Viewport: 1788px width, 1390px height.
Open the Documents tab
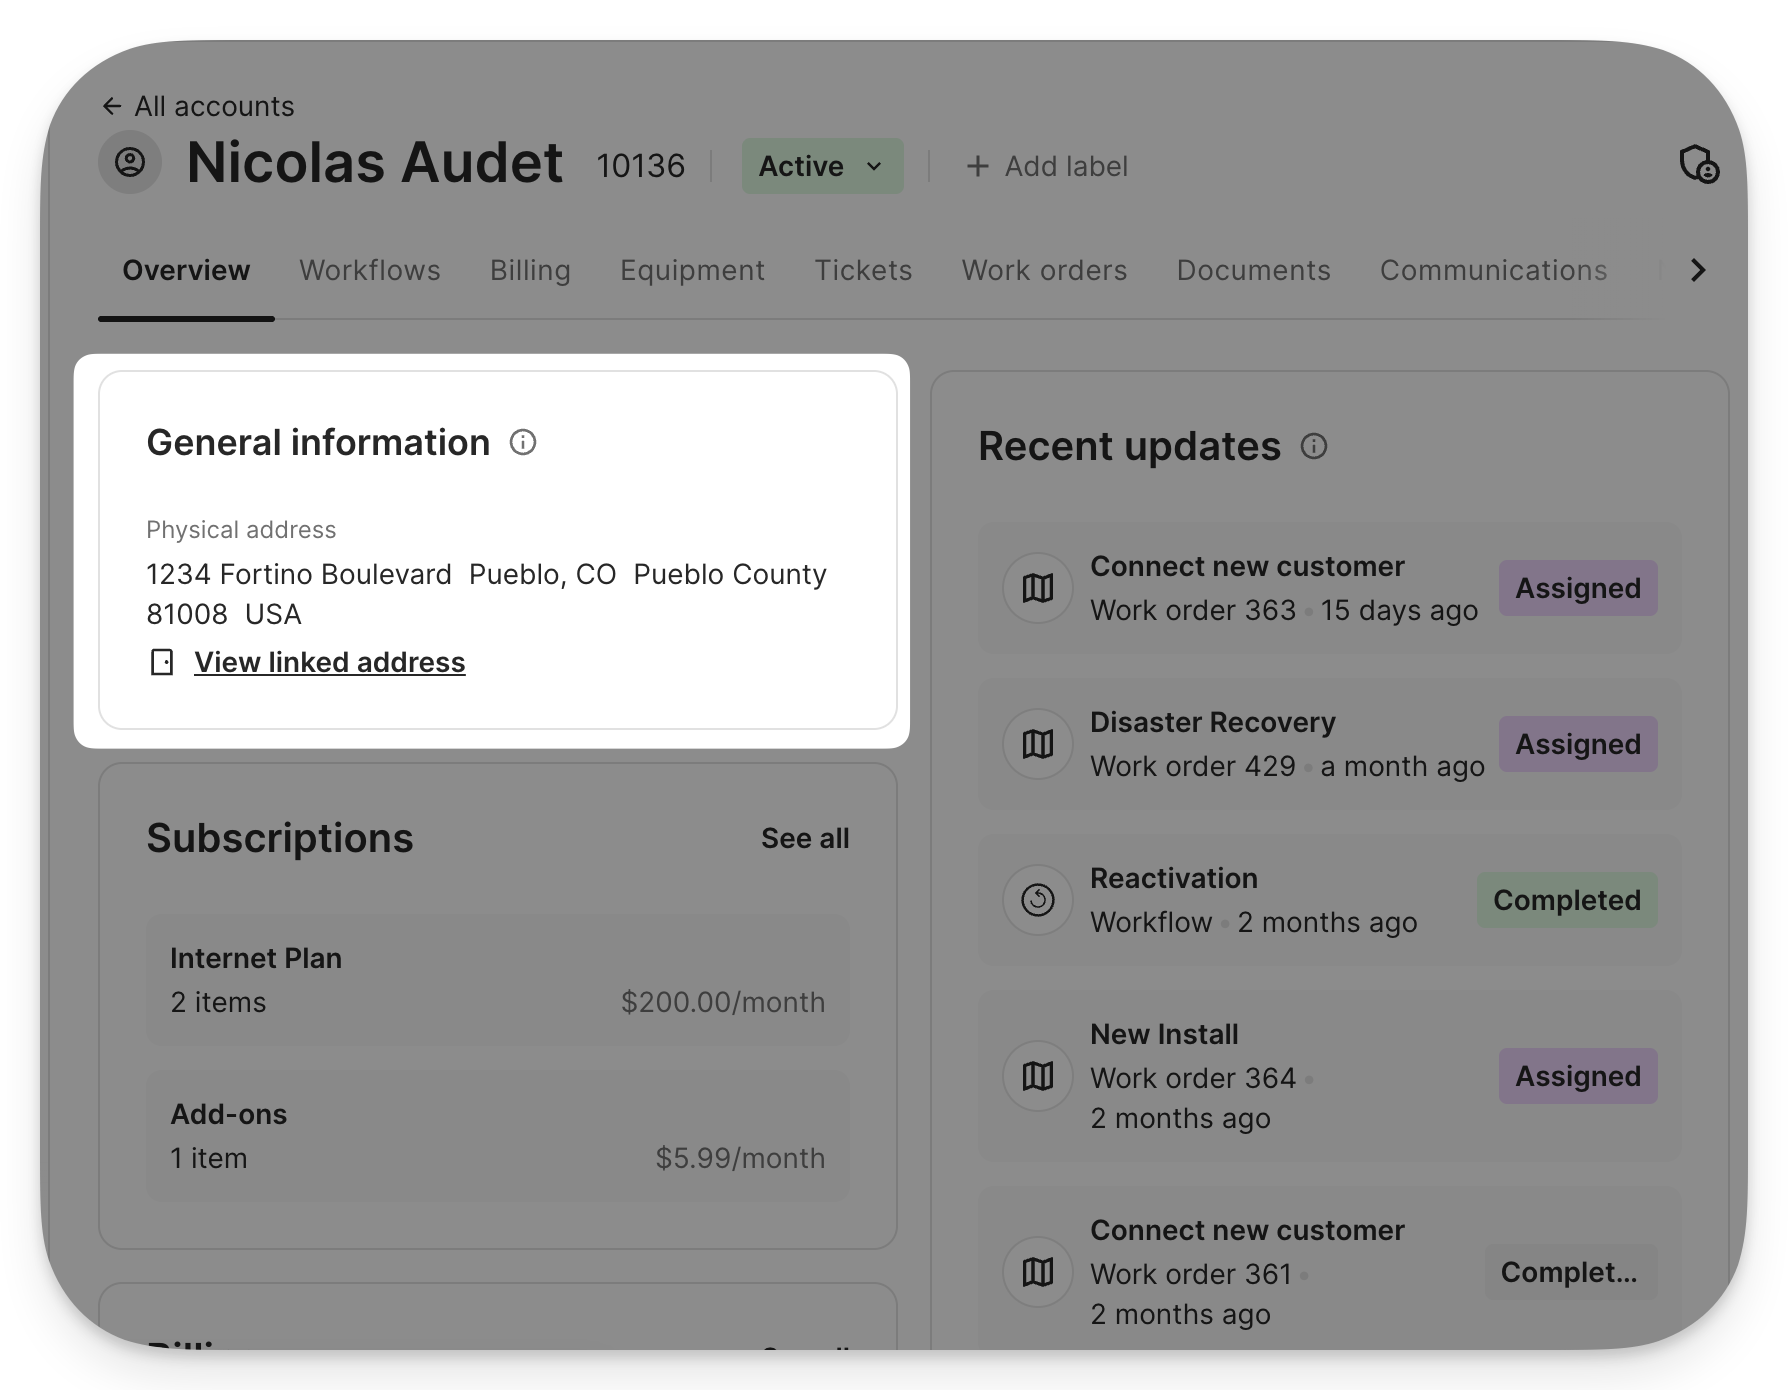1253,270
